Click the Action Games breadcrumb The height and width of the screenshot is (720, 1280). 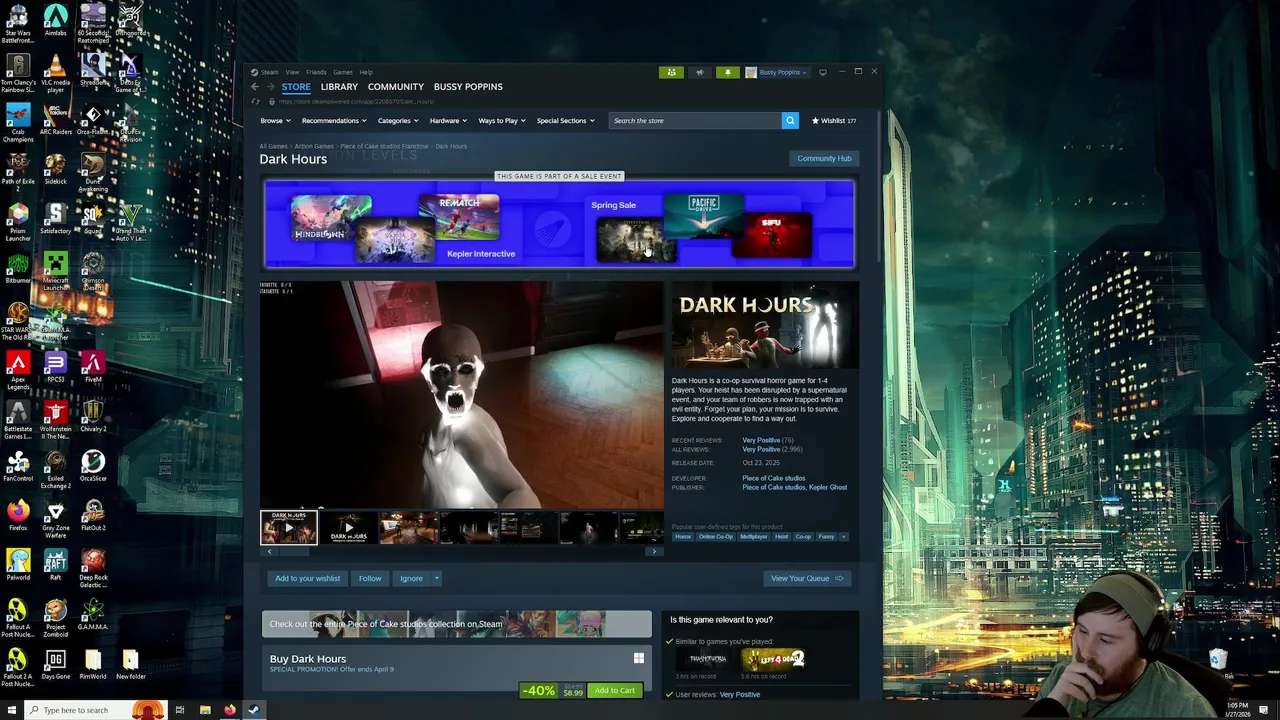tap(314, 147)
